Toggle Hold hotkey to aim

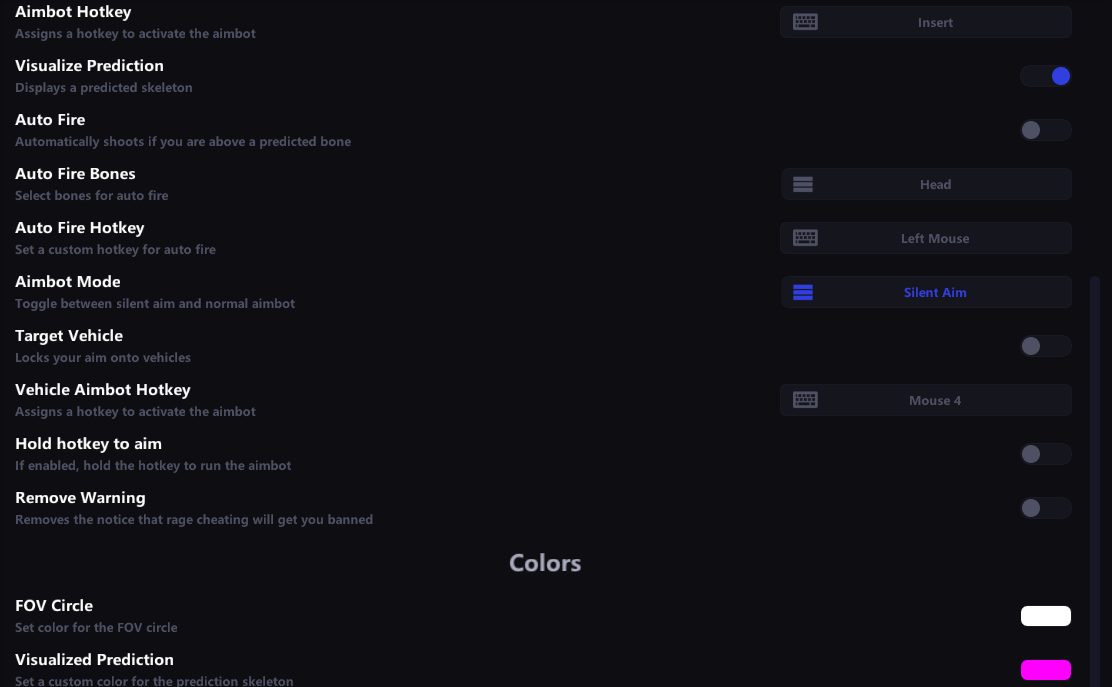[1046, 454]
